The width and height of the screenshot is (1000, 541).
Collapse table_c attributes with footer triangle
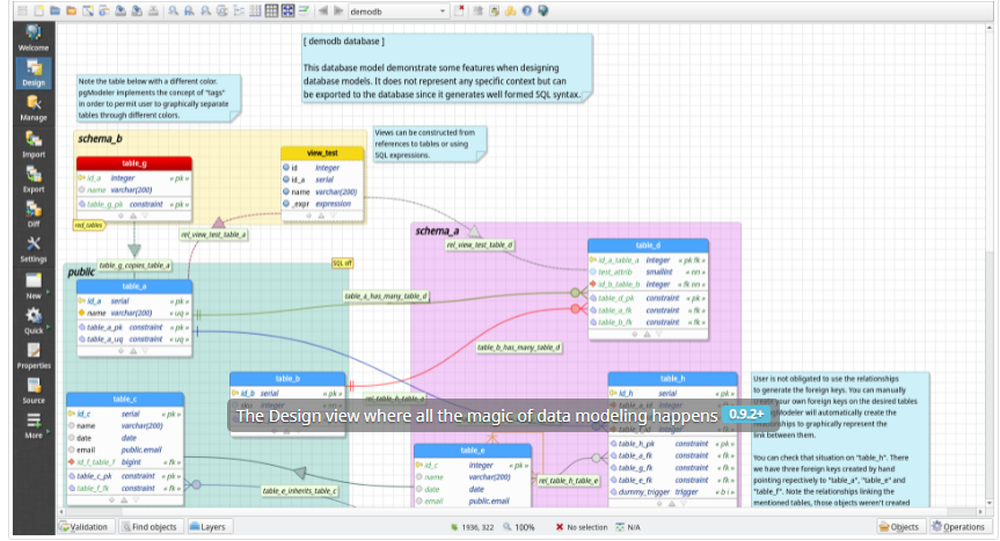tap(124, 500)
